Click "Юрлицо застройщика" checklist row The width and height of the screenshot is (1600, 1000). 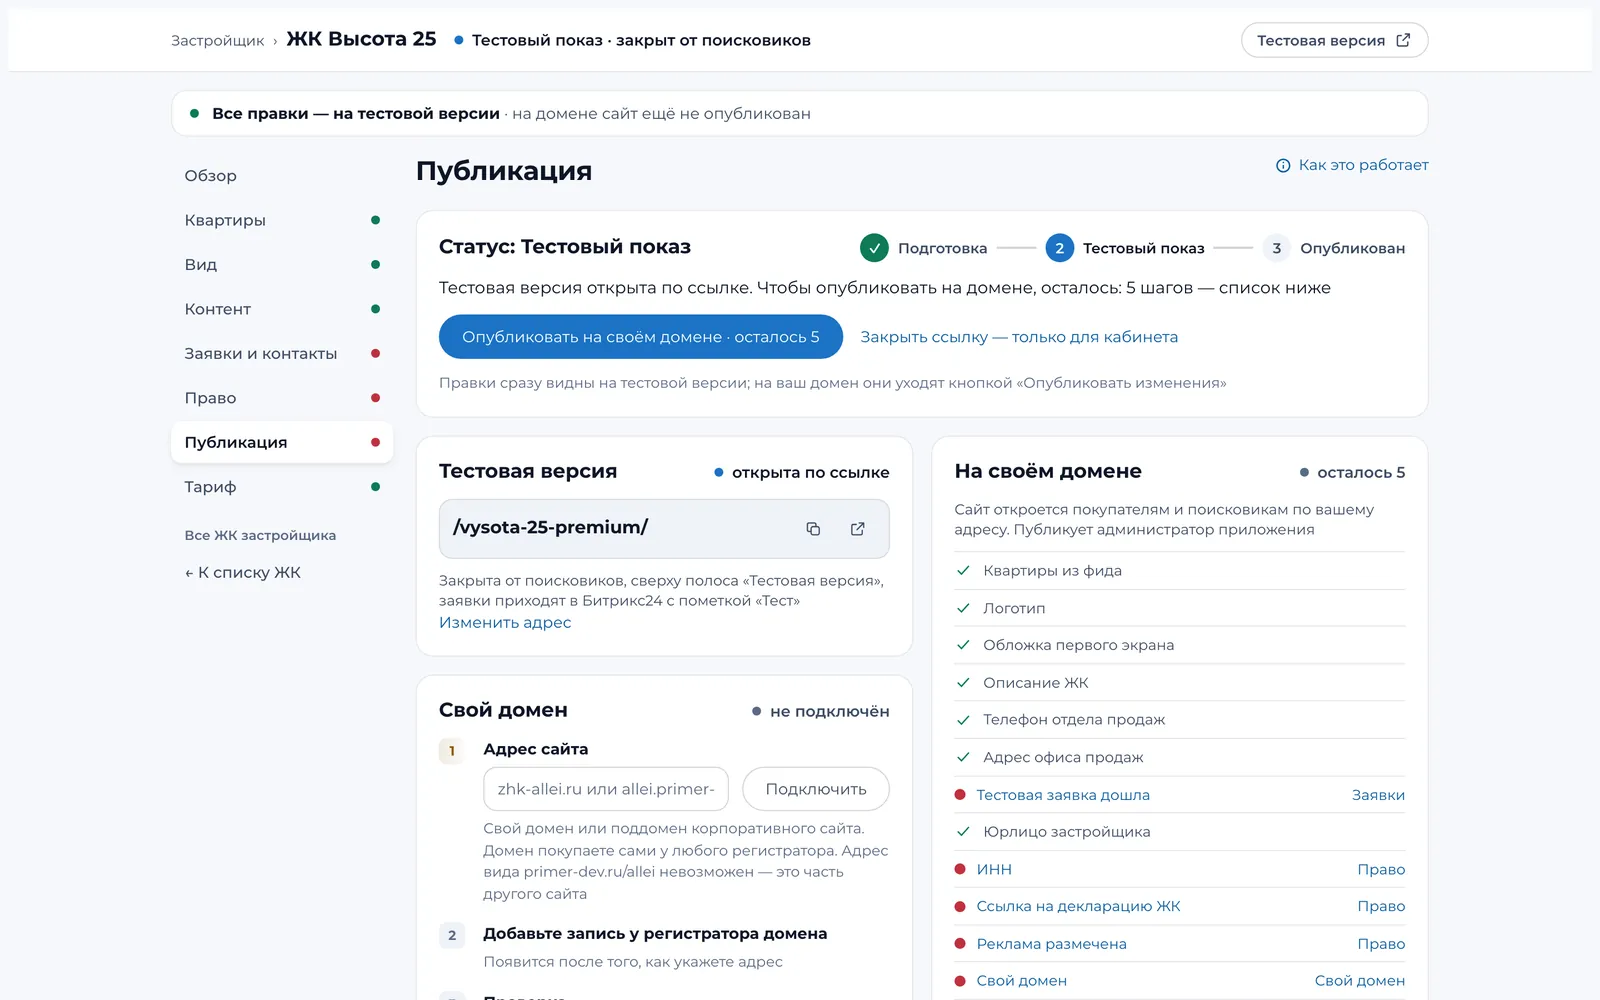click(x=1180, y=832)
